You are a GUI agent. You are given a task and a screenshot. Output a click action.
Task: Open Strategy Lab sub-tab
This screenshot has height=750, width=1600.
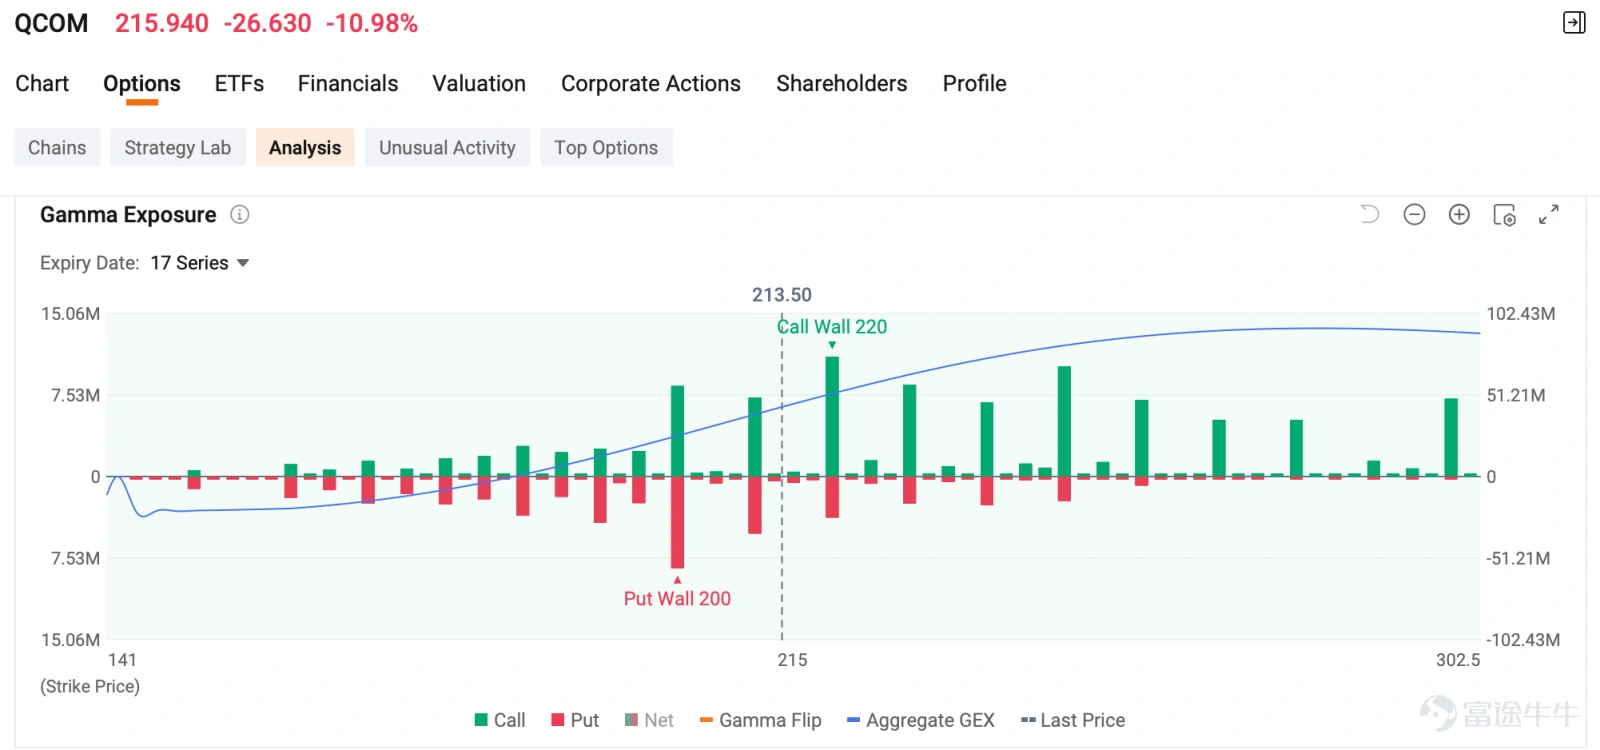[178, 147]
